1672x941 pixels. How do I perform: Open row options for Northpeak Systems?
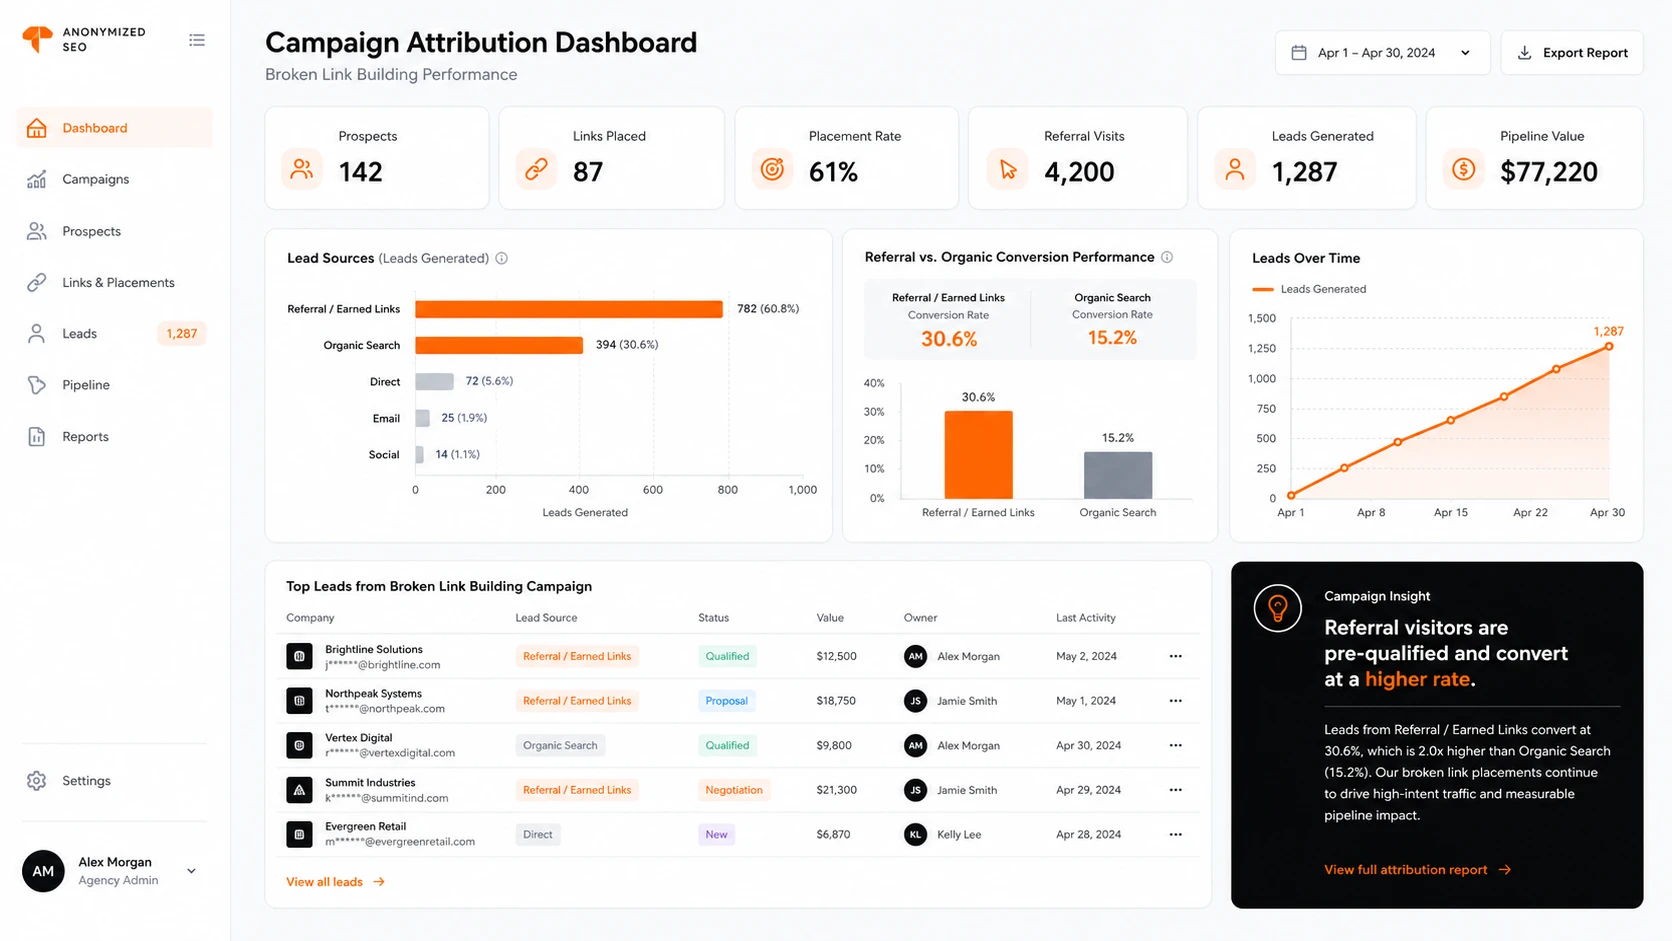[1176, 701]
